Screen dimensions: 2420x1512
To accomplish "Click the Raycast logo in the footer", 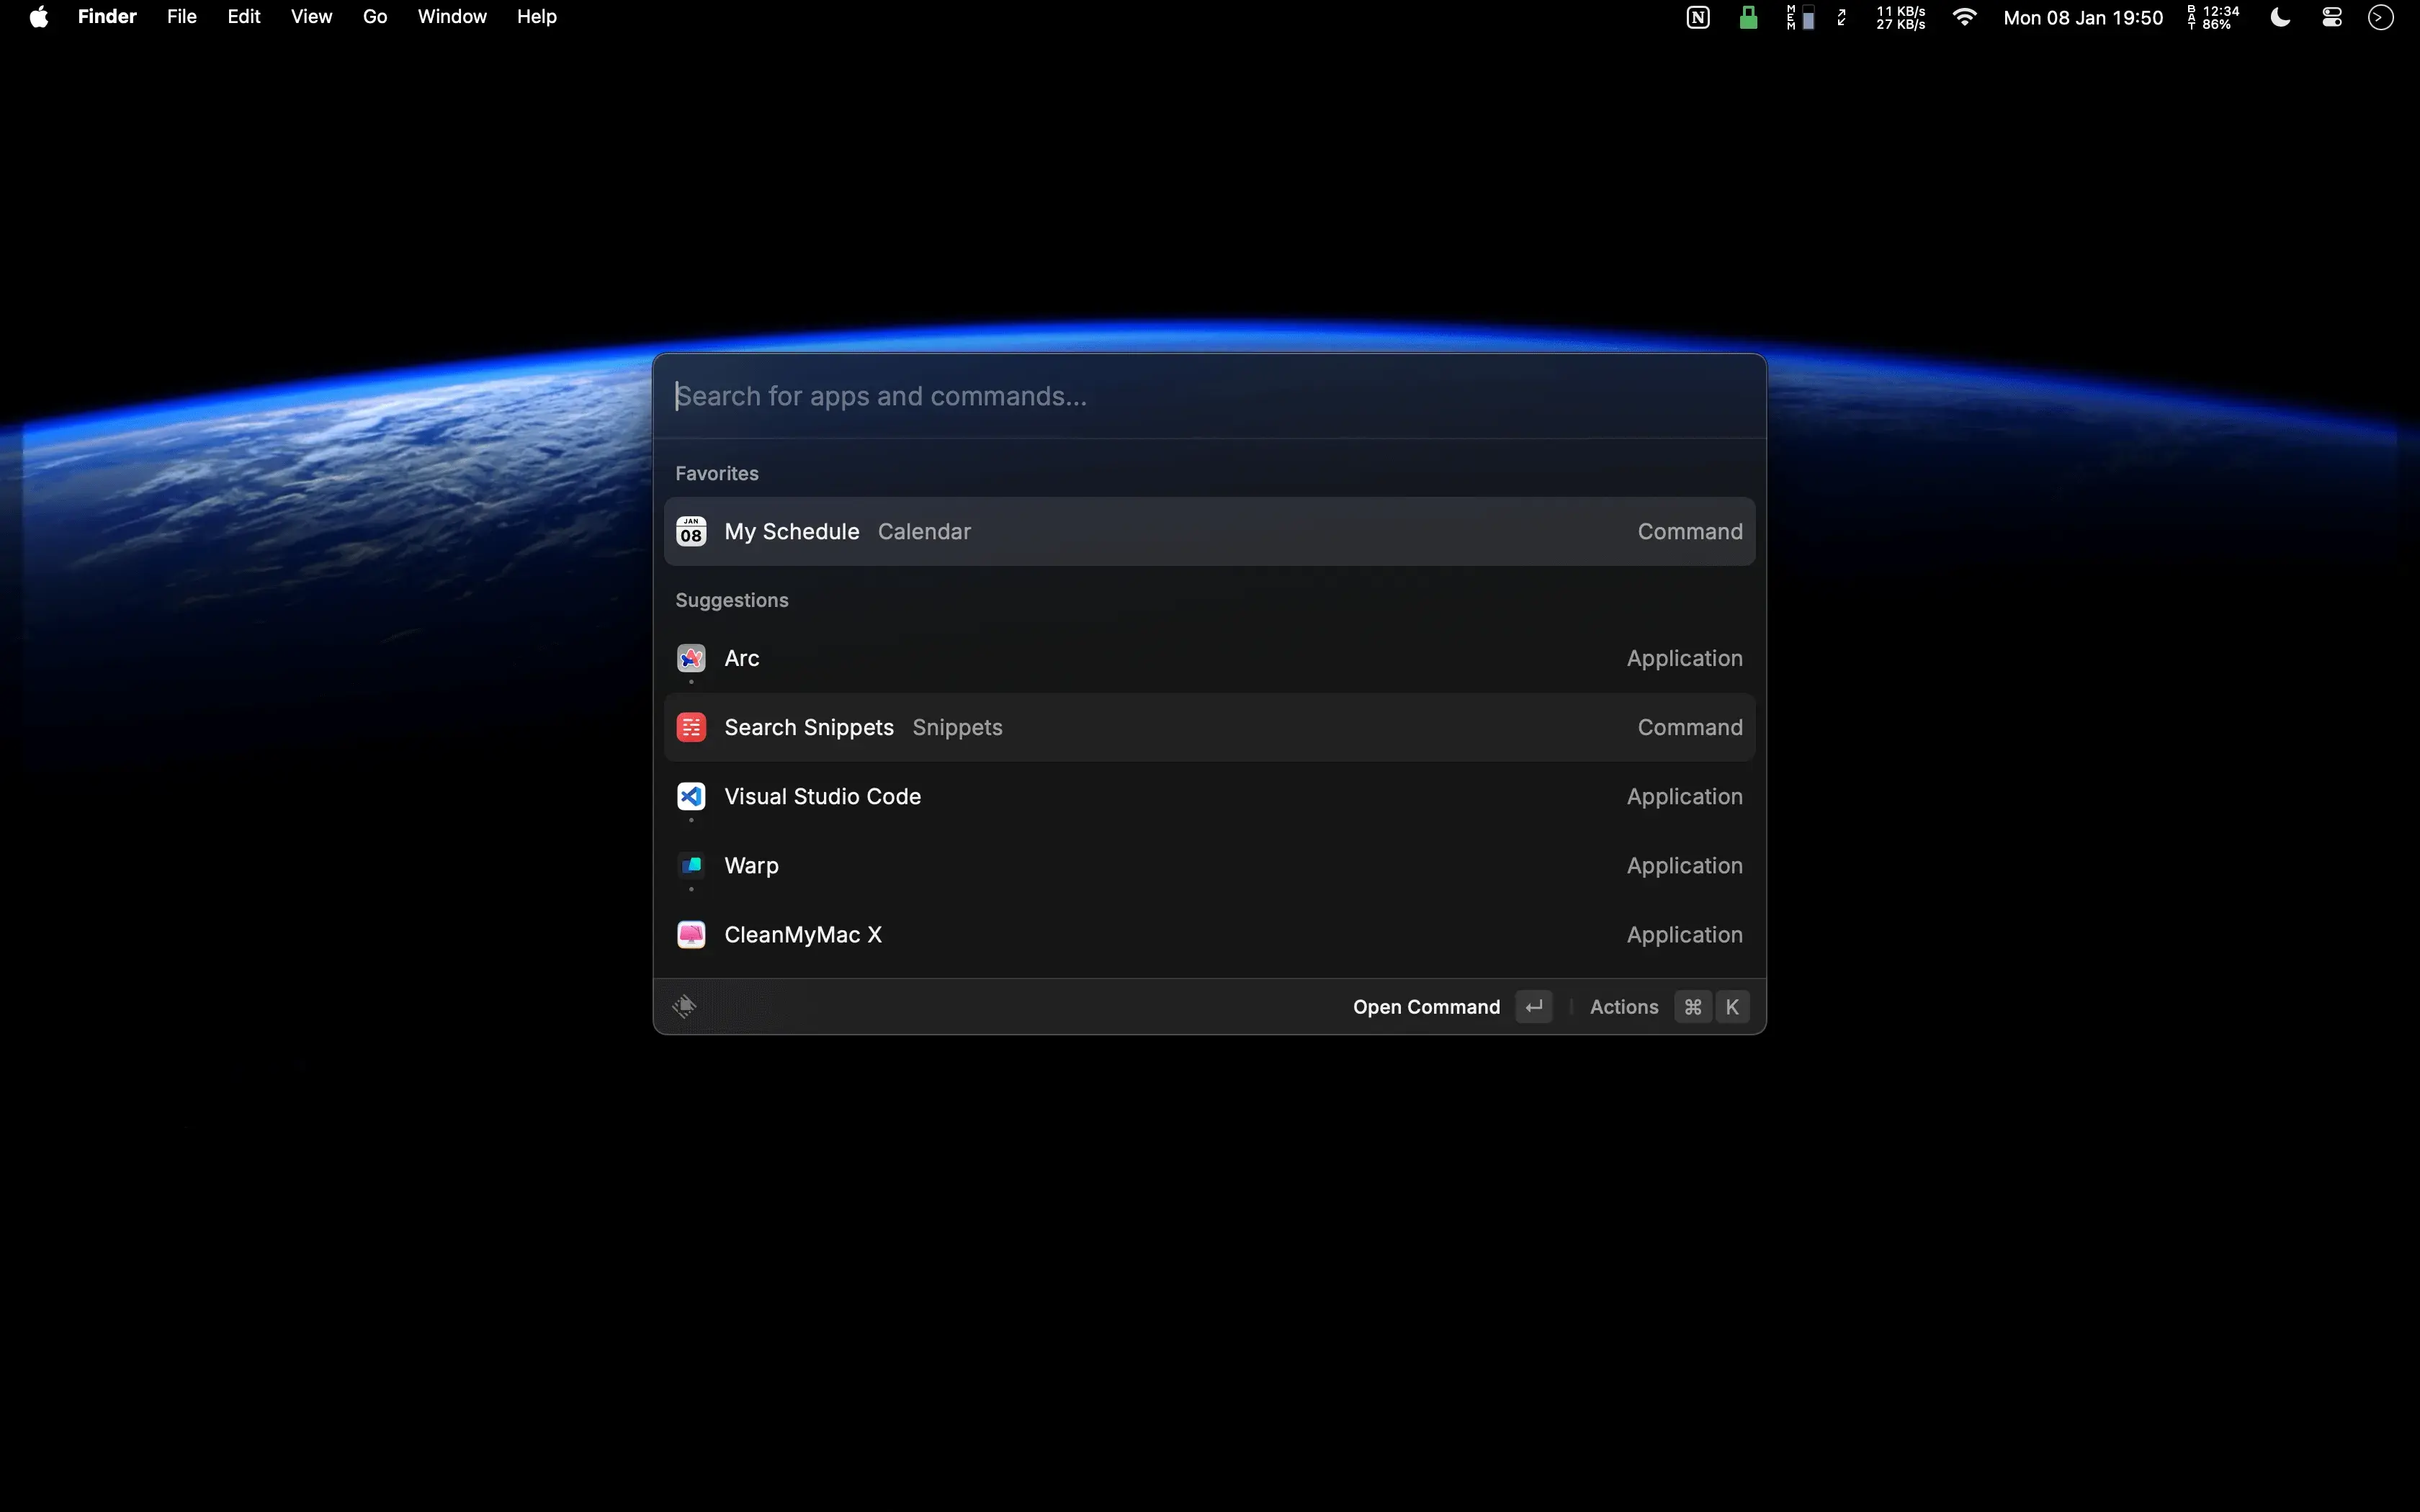I will (684, 1006).
